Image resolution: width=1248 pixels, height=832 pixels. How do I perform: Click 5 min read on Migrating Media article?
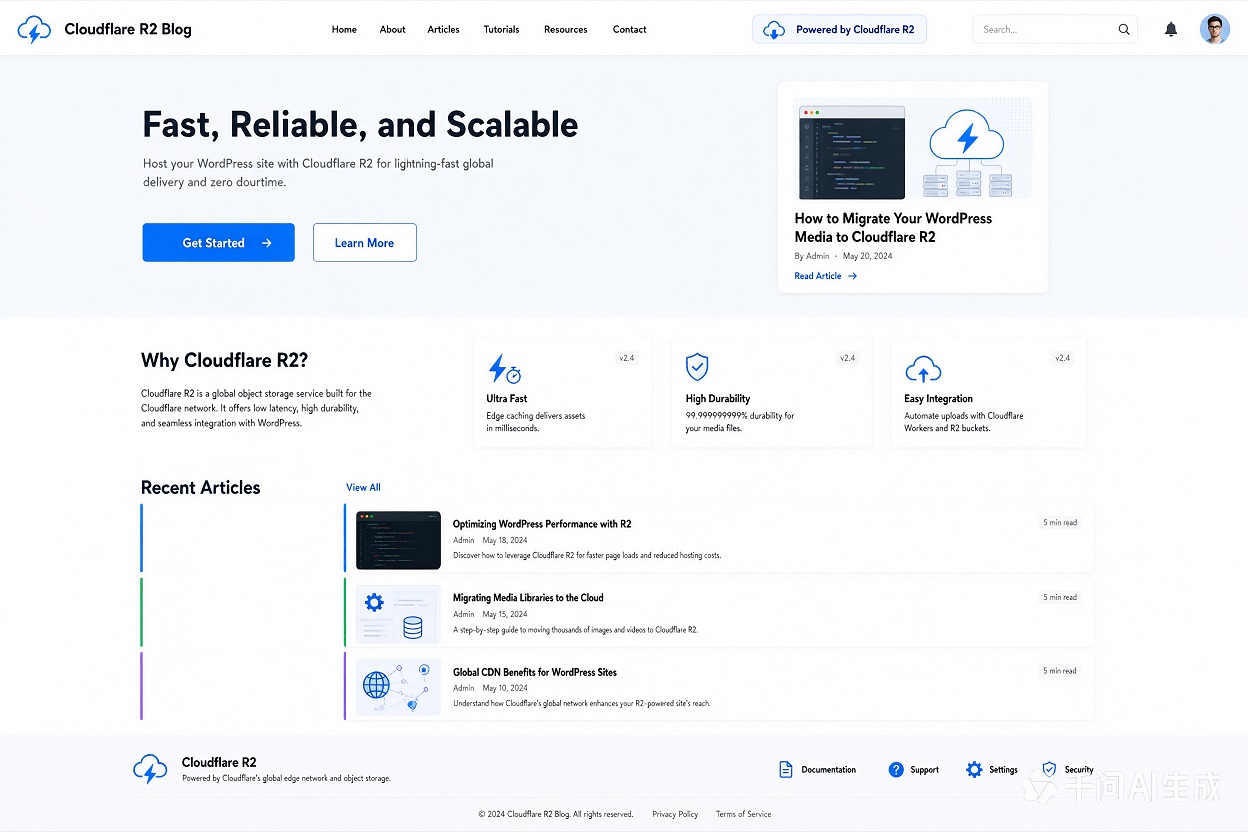coord(1060,597)
